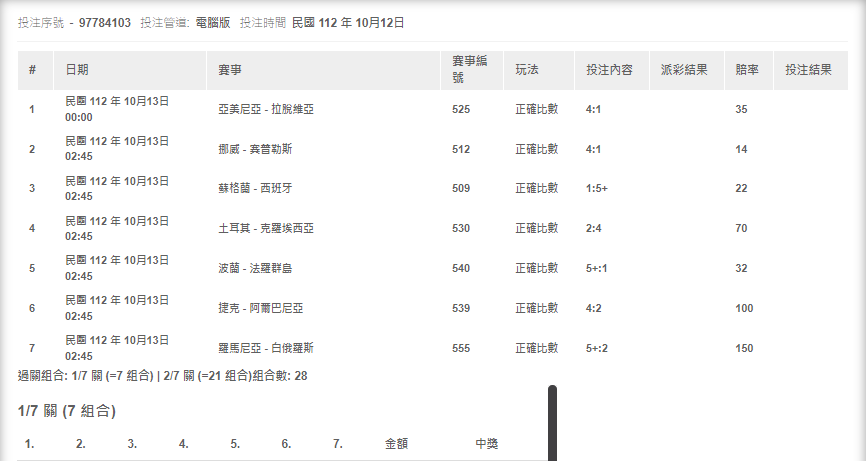Click the 金額 column header
866x461 pixels.
tap(396, 443)
